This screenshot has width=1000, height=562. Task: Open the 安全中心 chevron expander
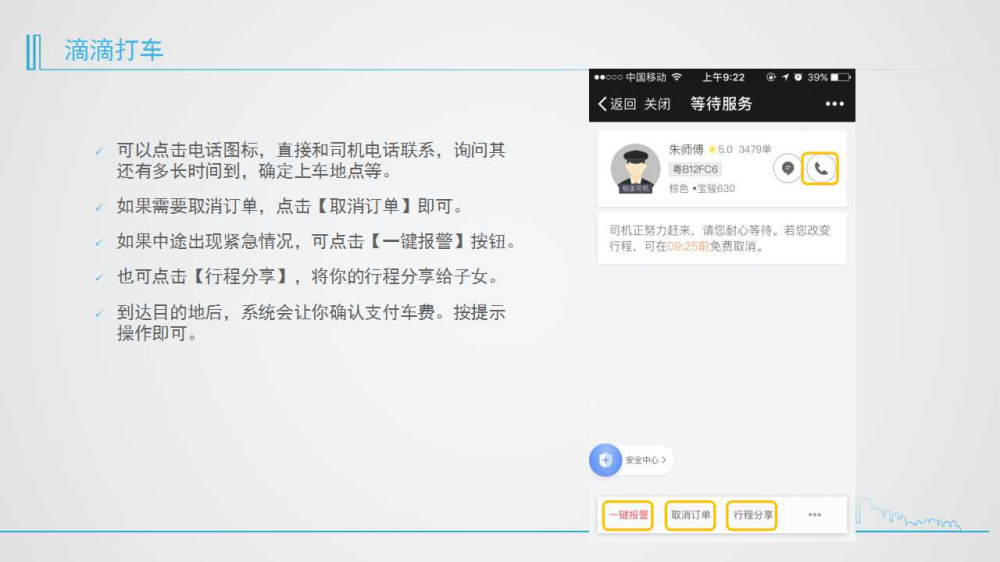click(664, 460)
